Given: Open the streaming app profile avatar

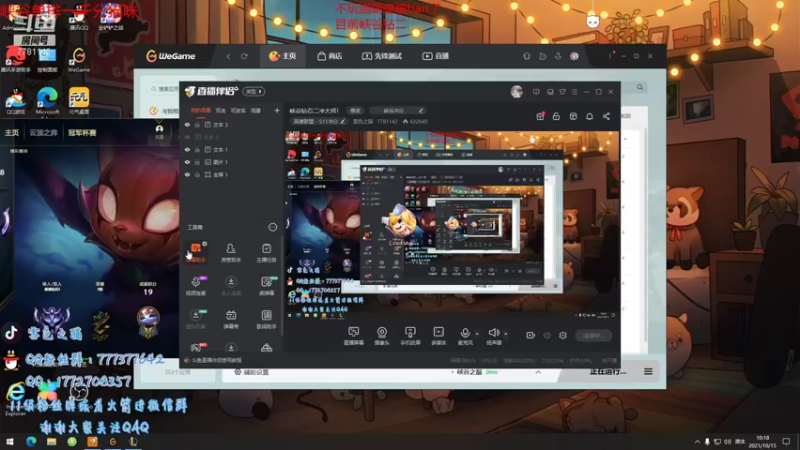Looking at the screenshot, I should tap(517, 92).
